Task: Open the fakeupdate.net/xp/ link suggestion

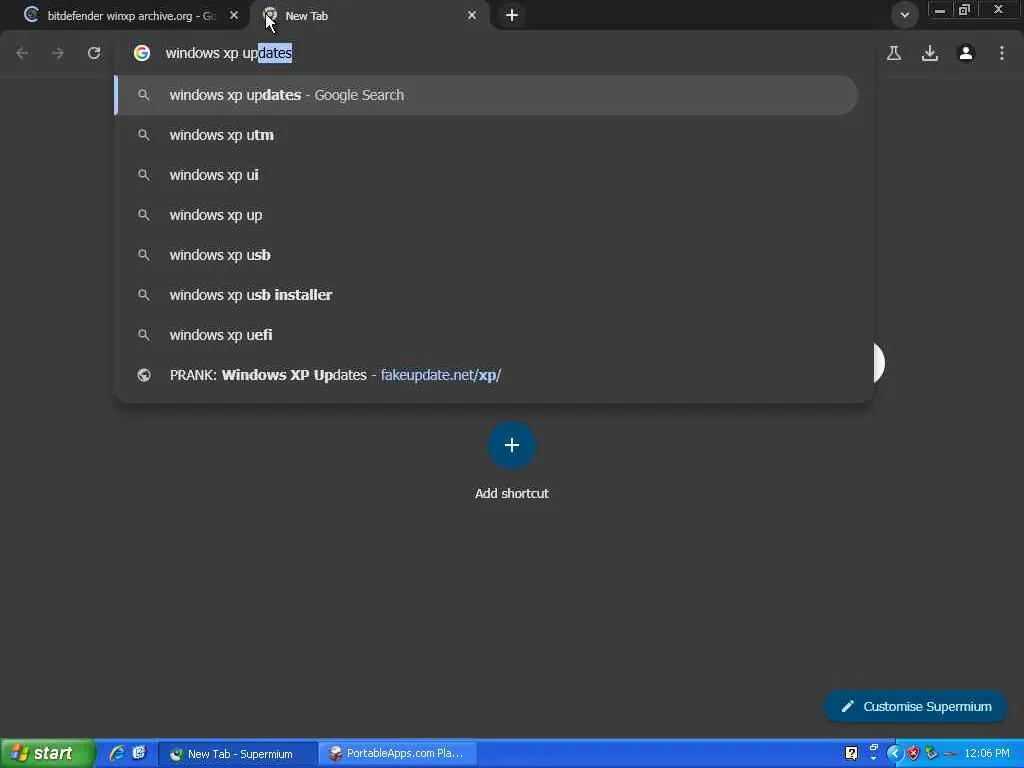Action: pos(486,375)
